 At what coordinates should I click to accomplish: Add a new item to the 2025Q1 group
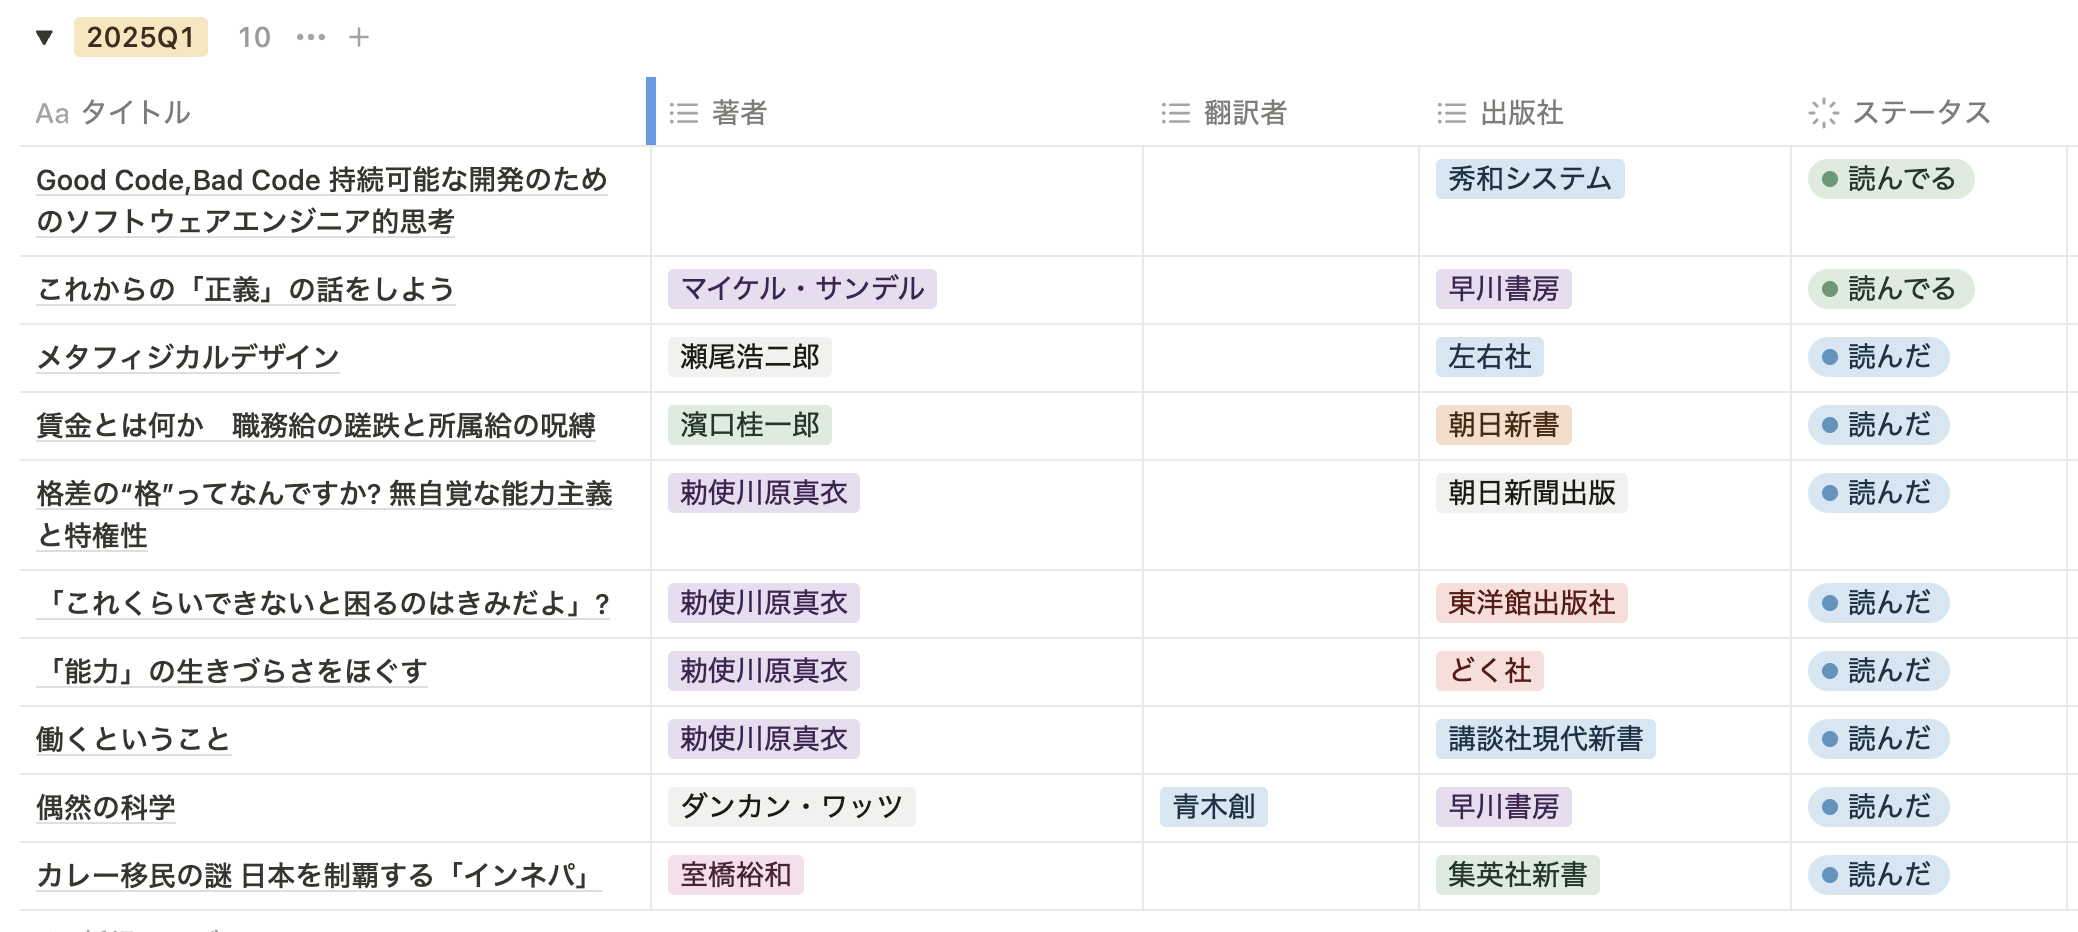(359, 38)
